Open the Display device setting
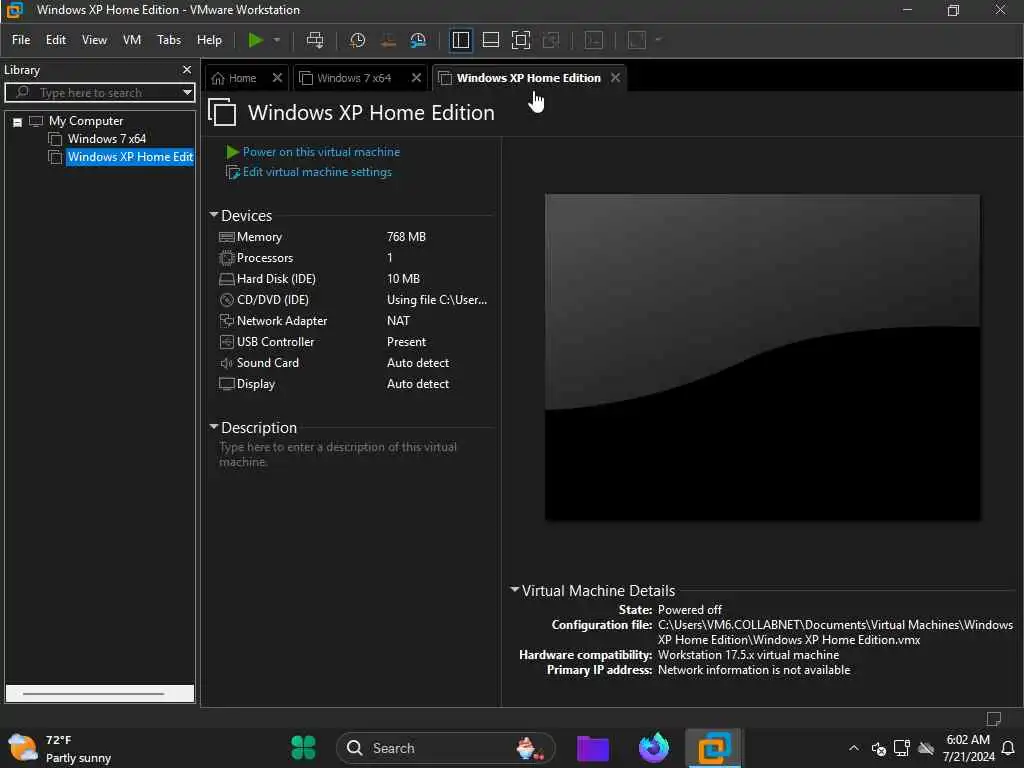Image resolution: width=1024 pixels, height=768 pixels. 255,384
